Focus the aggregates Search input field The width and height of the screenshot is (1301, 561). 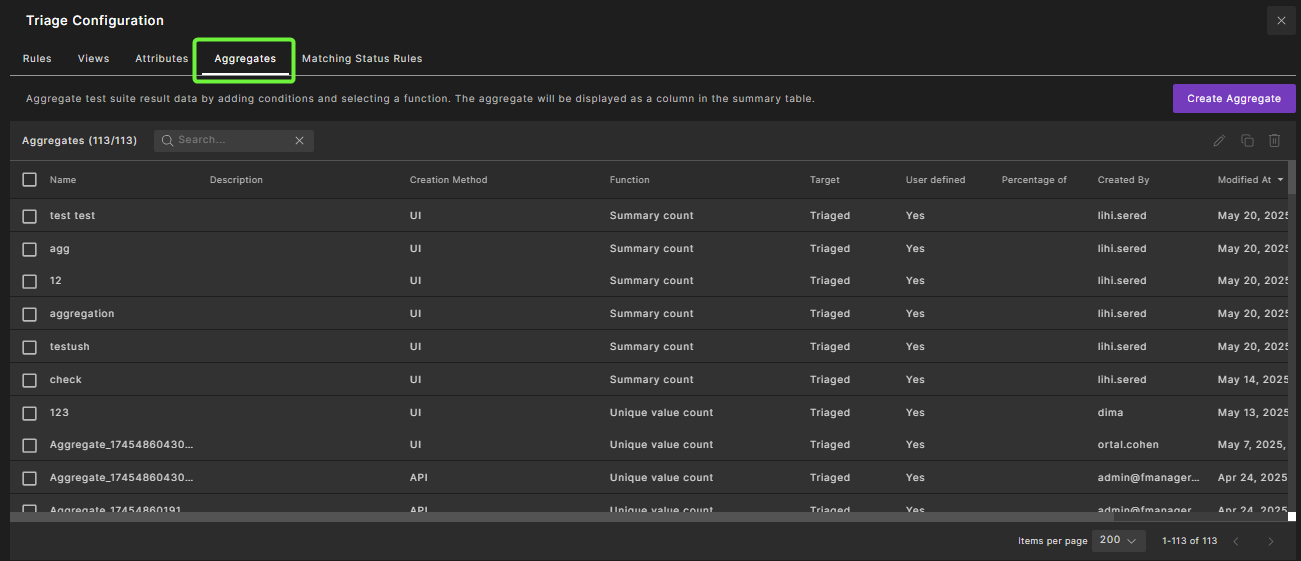[x=233, y=141]
